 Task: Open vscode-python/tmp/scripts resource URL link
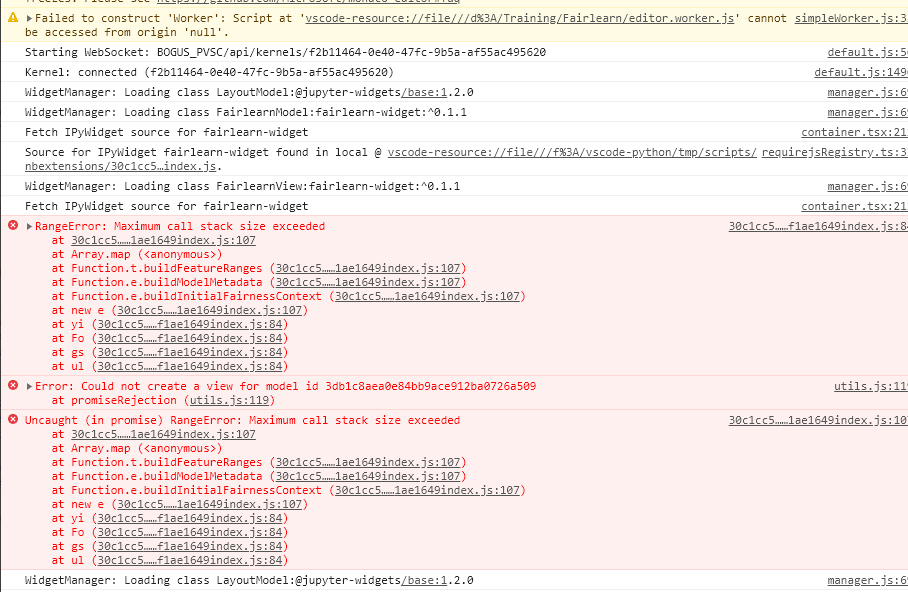pyautogui.click(x=572, y=152)
